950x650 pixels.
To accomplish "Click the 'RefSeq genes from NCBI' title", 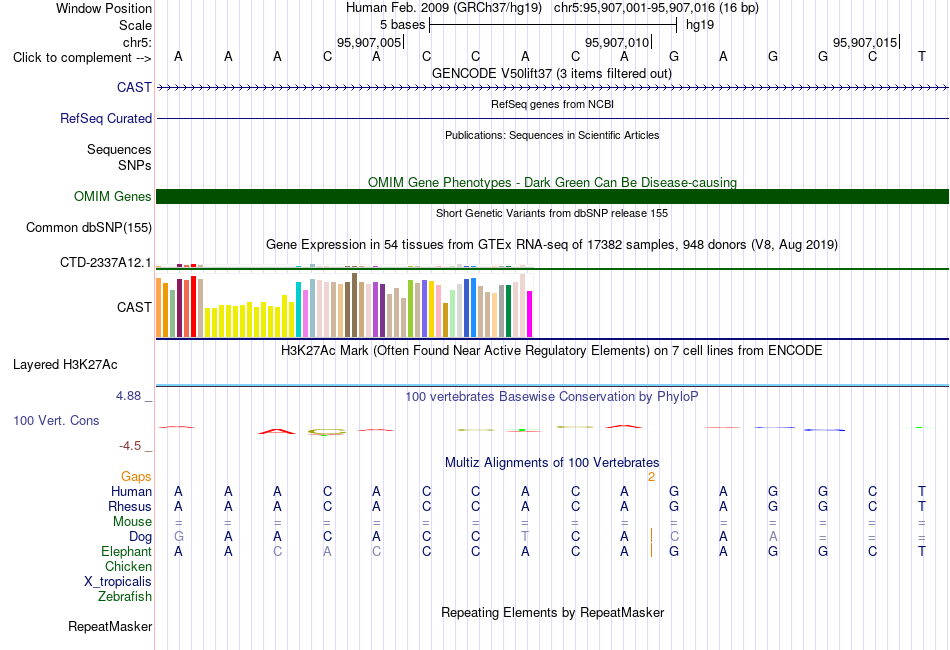I will (x=552, y=104).
